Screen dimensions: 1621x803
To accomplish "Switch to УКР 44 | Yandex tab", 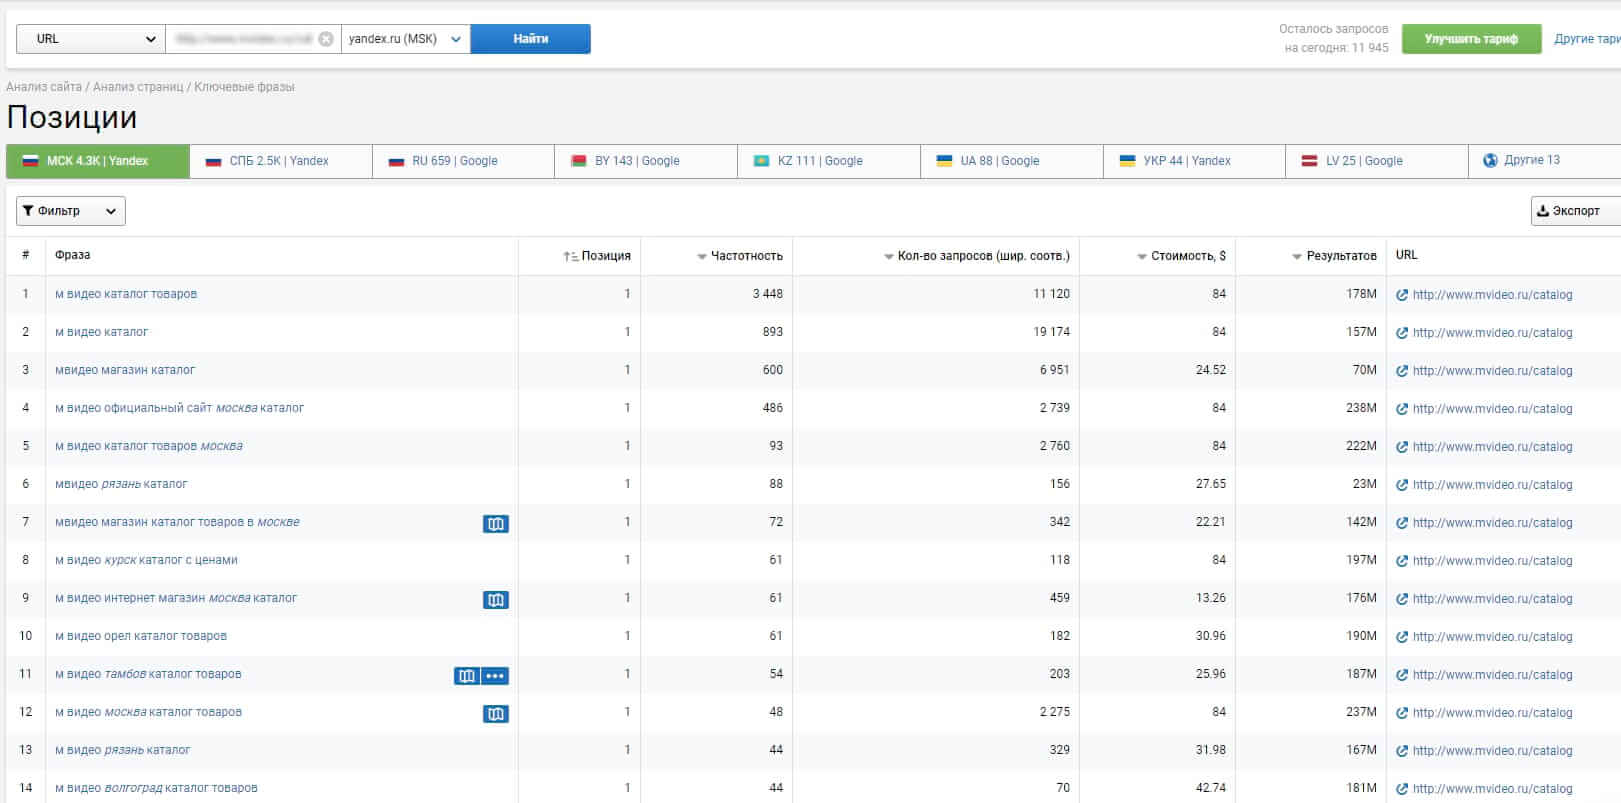I will coord(1194,161).
